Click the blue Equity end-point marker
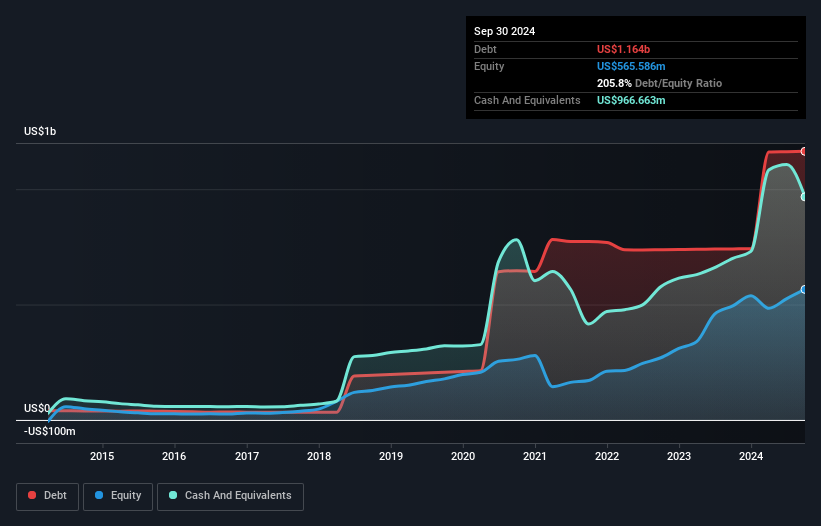Image resolution: width=821 pixels, height=526 pixels. tap(804, 289)
